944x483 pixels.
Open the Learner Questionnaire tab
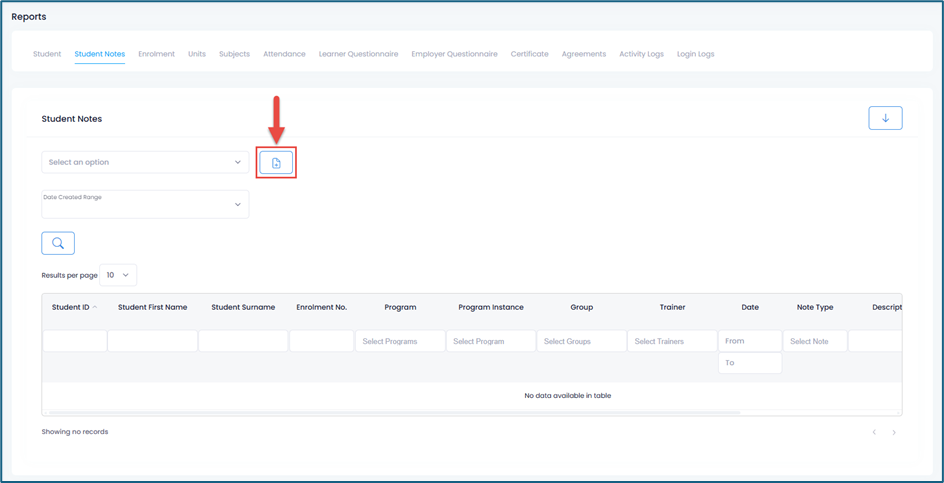coord(358,54)
